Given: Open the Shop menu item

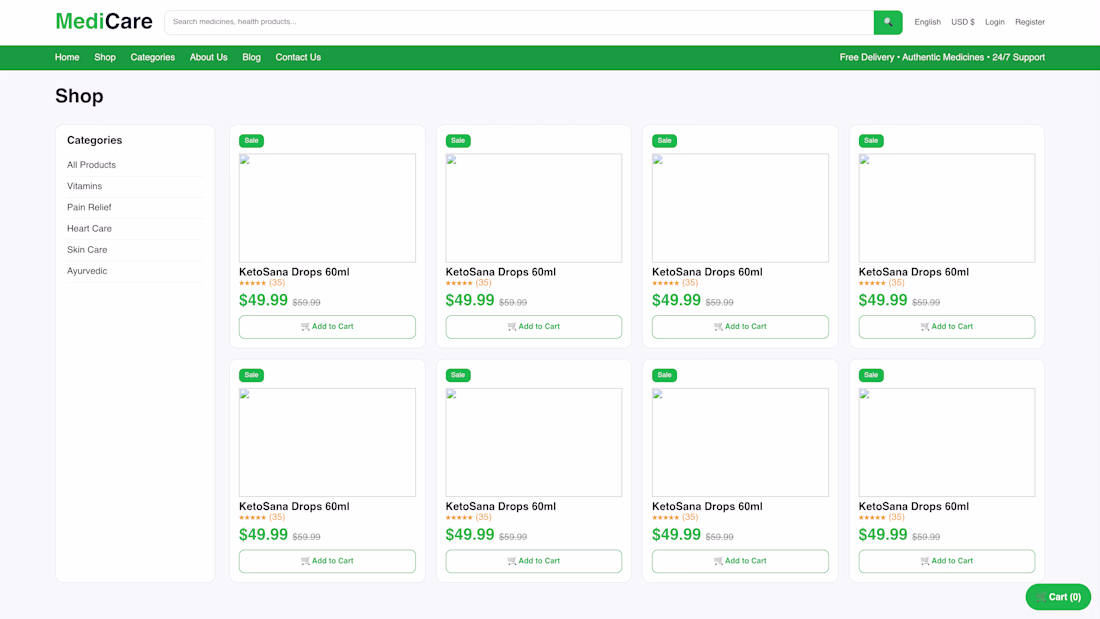Looking at the screenshot, I should click(x=105, y=58).
